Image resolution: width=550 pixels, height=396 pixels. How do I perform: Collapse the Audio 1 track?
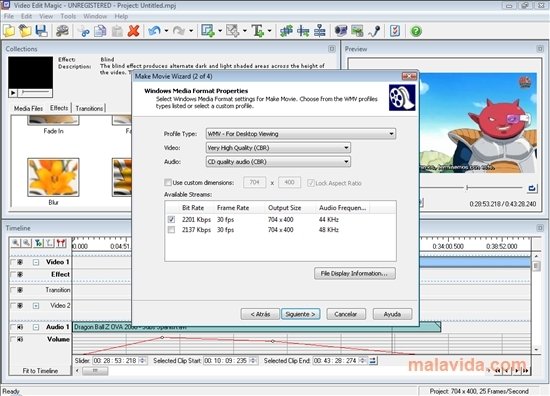(x=36, y=327)
